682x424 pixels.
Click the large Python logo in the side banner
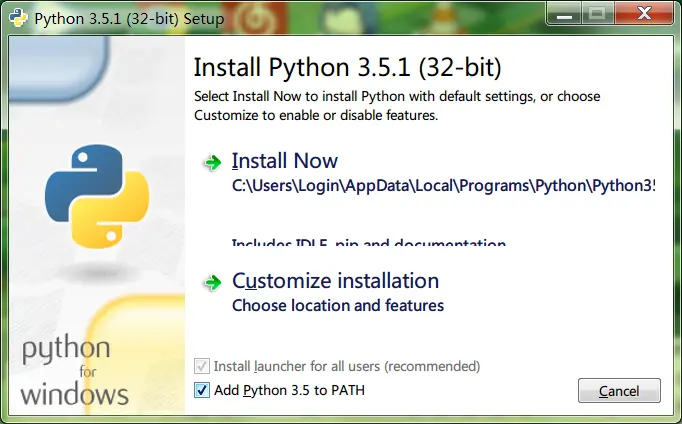pyautogui.click(x=97, y=196)
